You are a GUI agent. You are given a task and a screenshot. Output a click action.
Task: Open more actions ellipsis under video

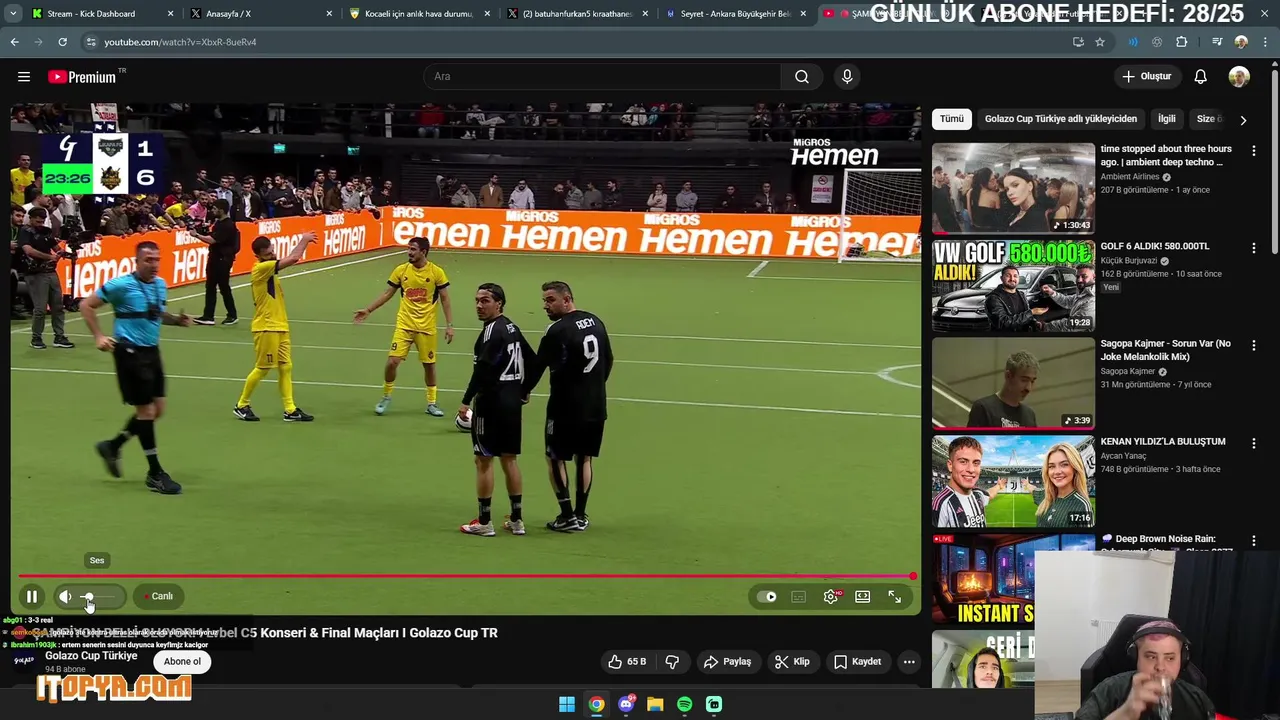click(909, 662)
